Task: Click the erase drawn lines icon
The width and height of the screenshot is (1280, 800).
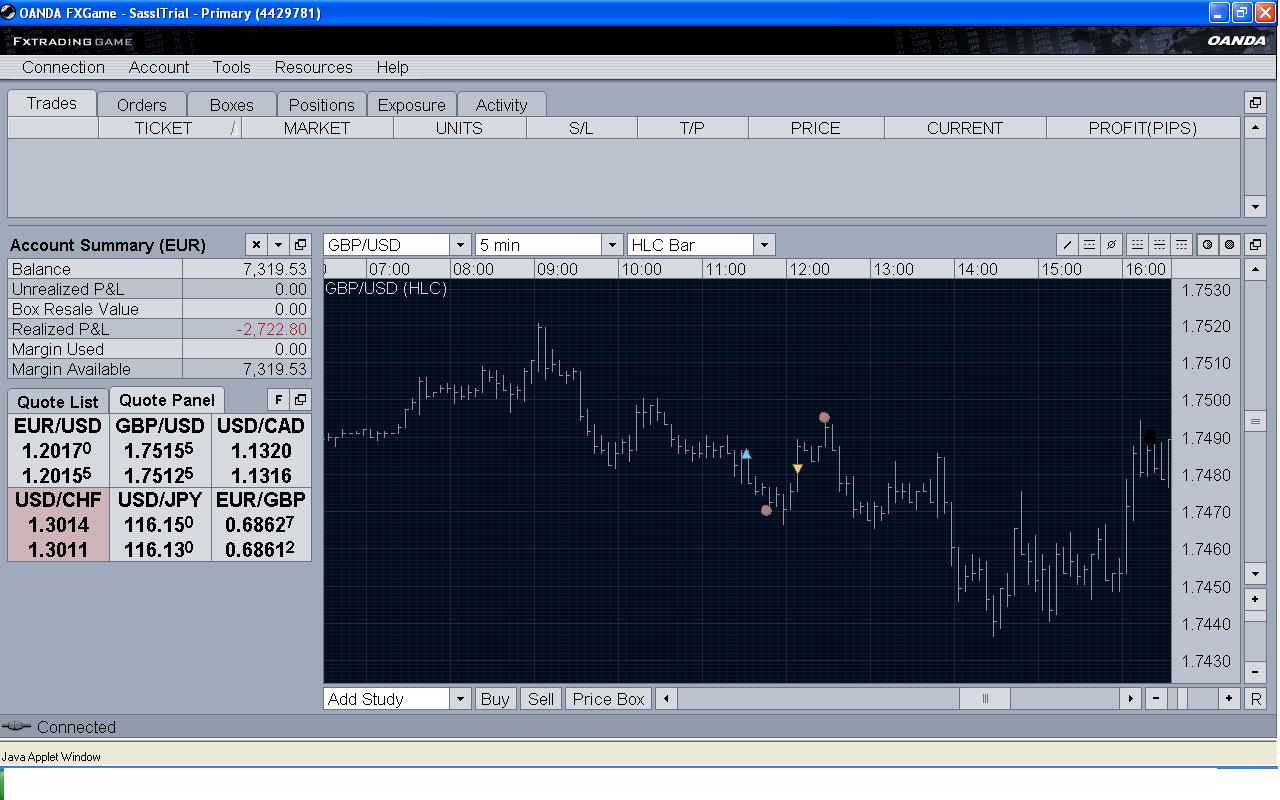Action: pos(1111,245)
